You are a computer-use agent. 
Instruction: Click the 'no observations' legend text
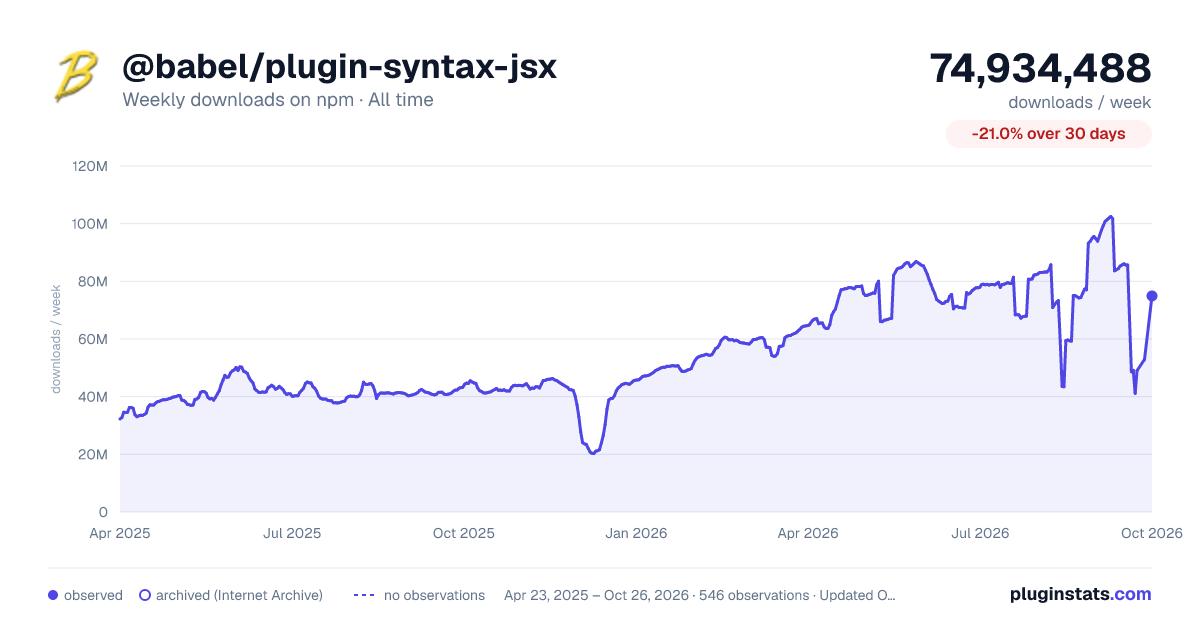434,595
